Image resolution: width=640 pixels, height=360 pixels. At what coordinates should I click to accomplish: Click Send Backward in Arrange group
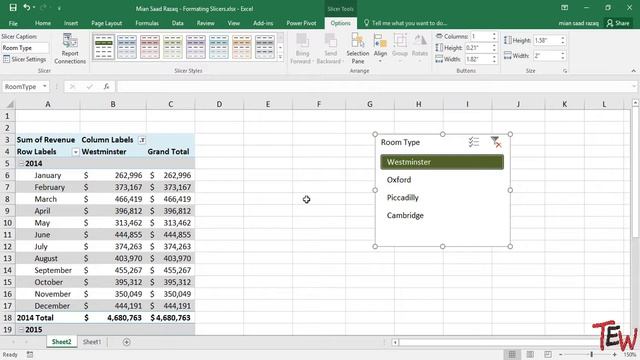click(330, 49)
